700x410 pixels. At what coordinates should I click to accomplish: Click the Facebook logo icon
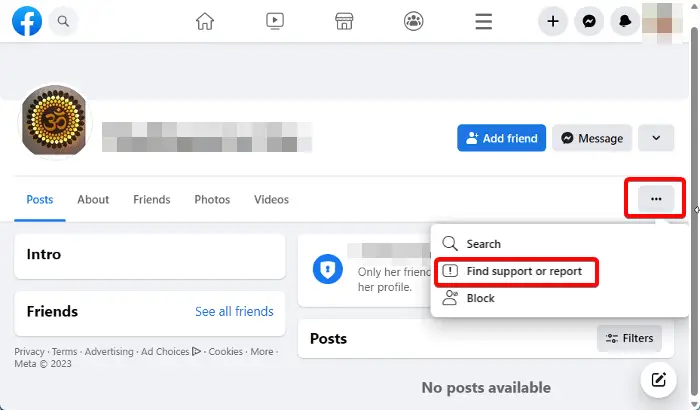coord(27,21)
